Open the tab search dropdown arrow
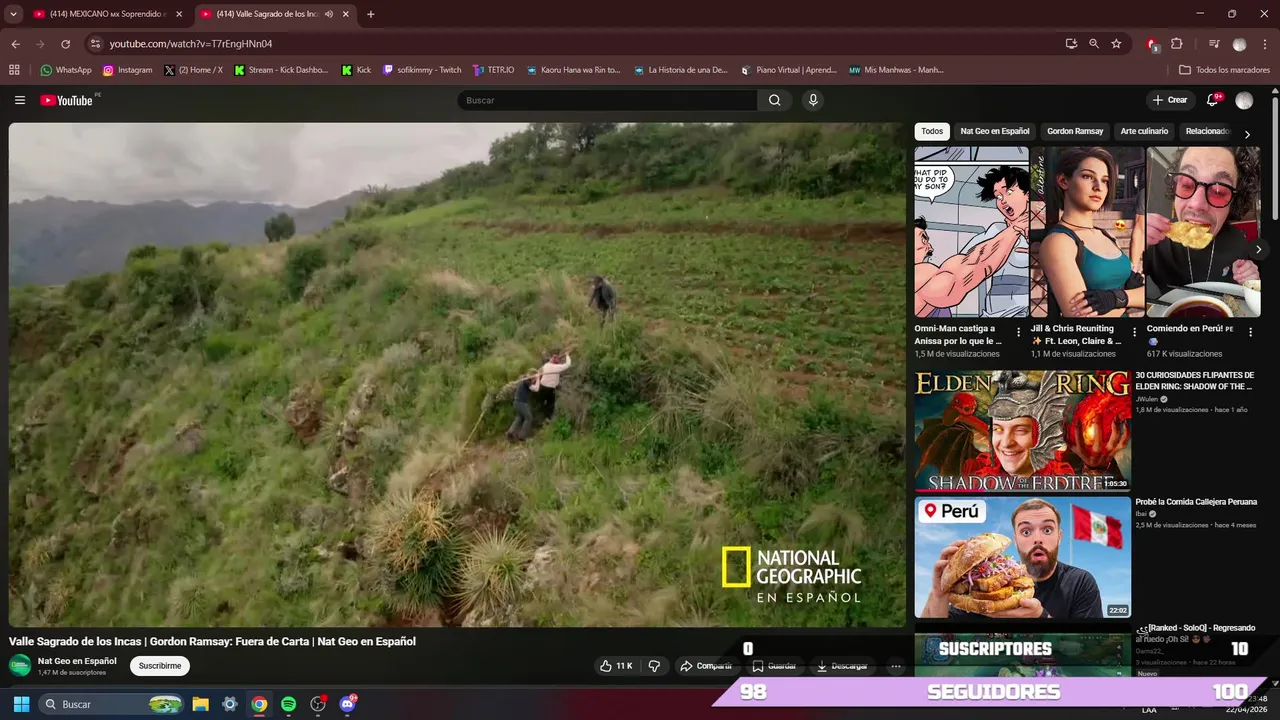The height and width of the screenshot is (720, 1280). [13, 14]
